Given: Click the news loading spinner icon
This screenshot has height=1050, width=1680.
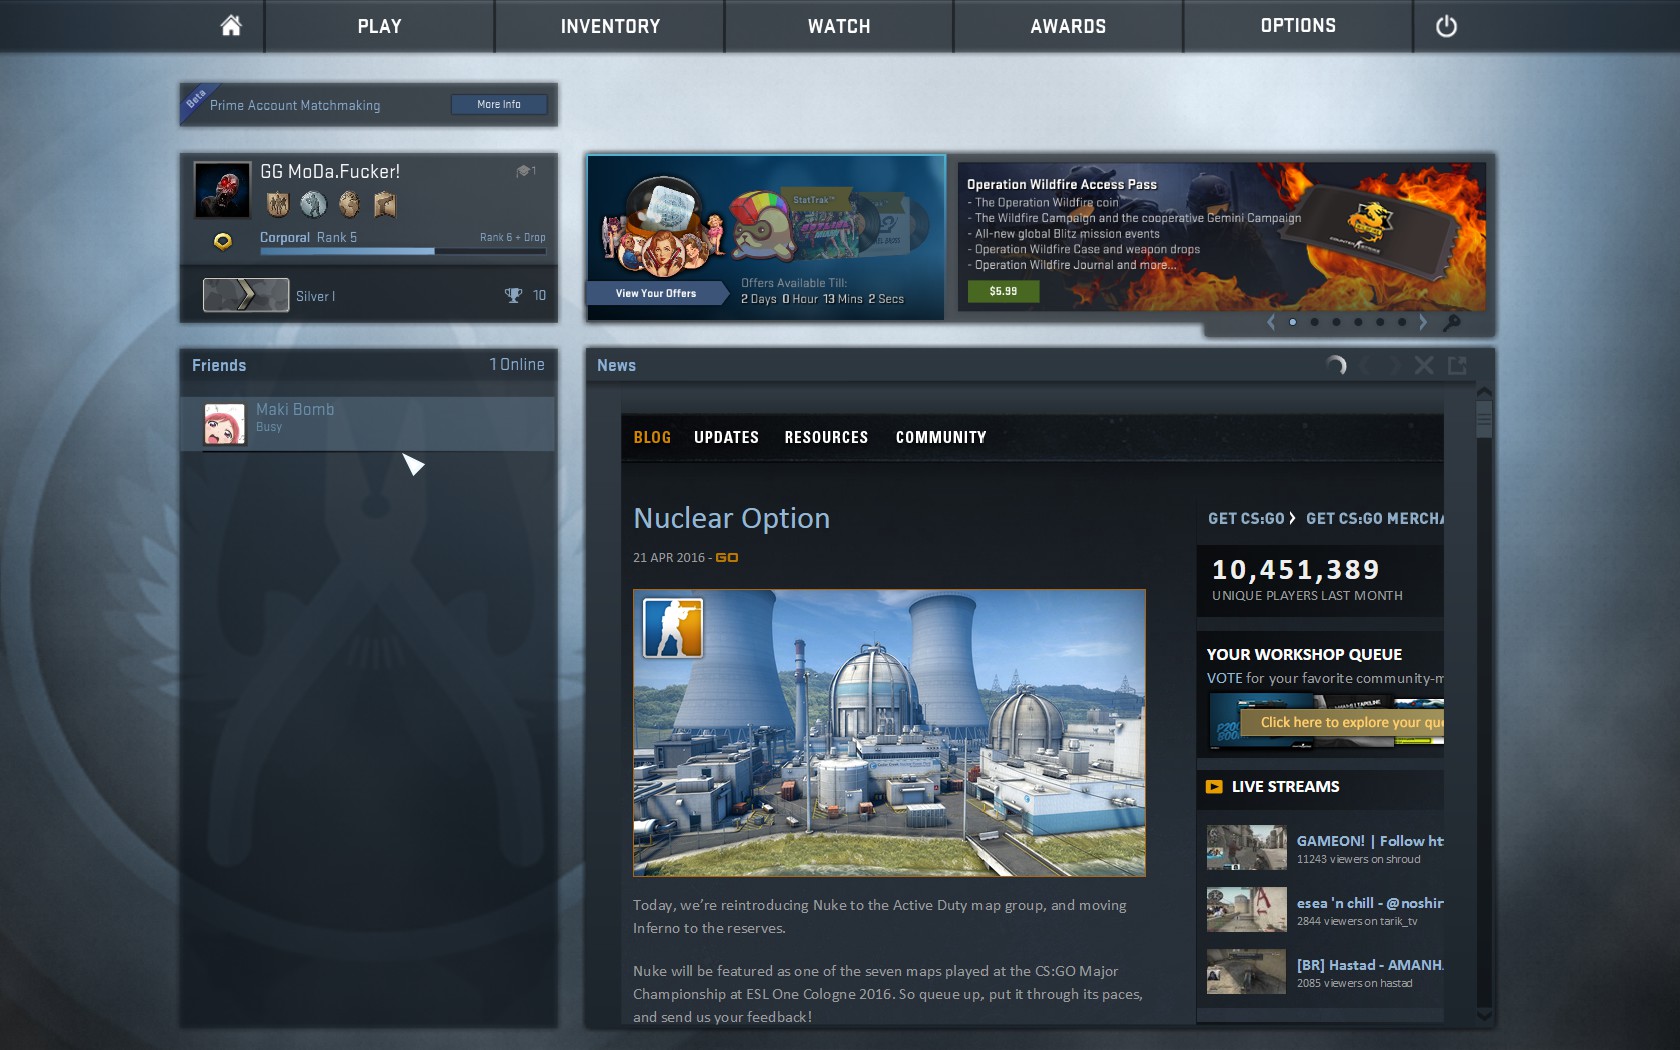Looking at the screenshot, I should pos(1336,366).
